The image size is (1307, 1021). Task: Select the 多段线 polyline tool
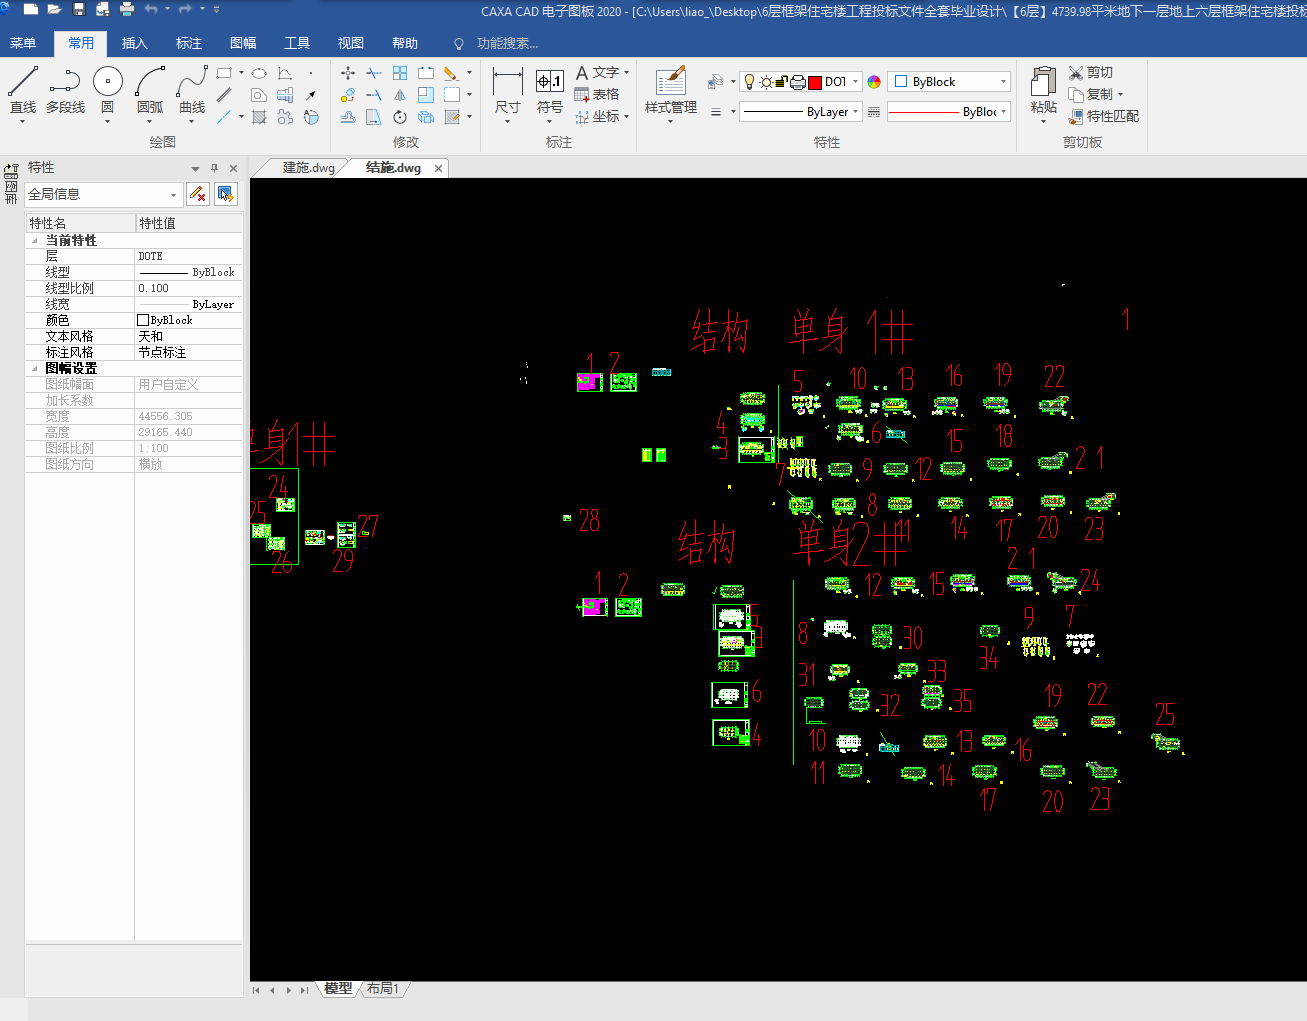click(x=65, y=91)
